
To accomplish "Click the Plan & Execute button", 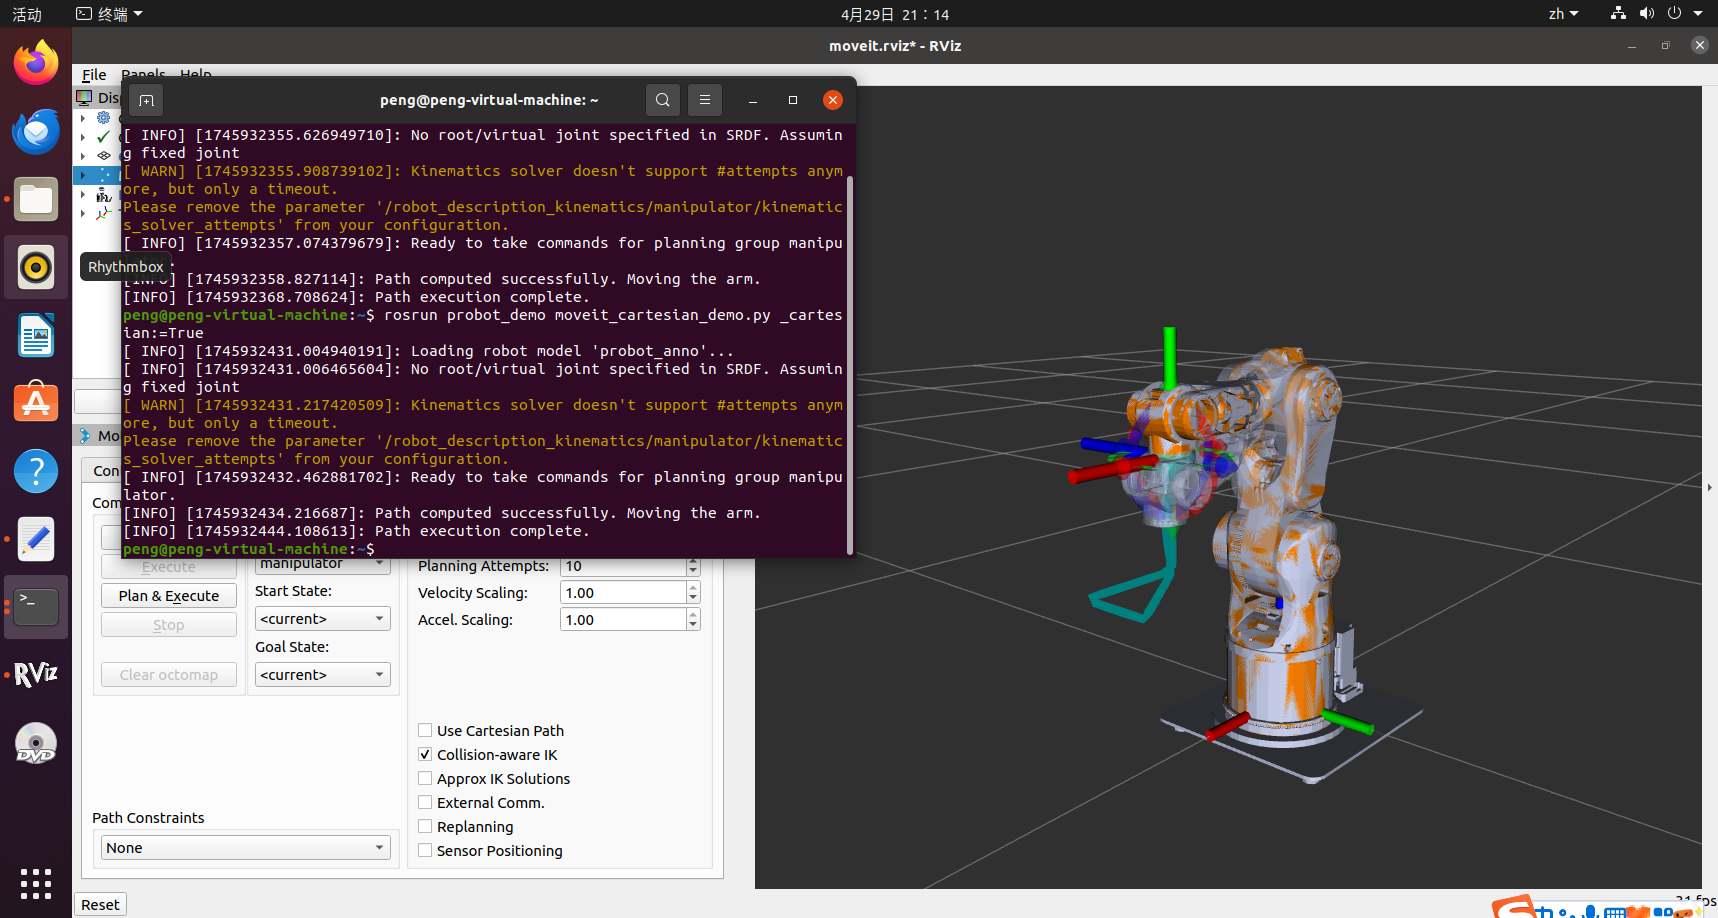I will coord(168,596).
